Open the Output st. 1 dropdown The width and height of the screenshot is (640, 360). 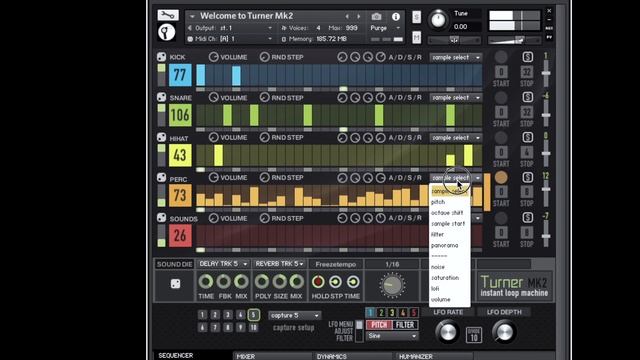[231, 28]
